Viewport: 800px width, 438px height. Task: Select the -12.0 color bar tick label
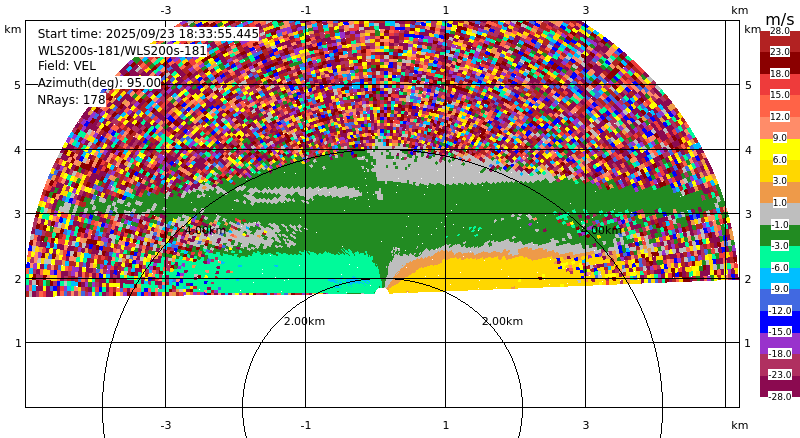pos(780,310)
